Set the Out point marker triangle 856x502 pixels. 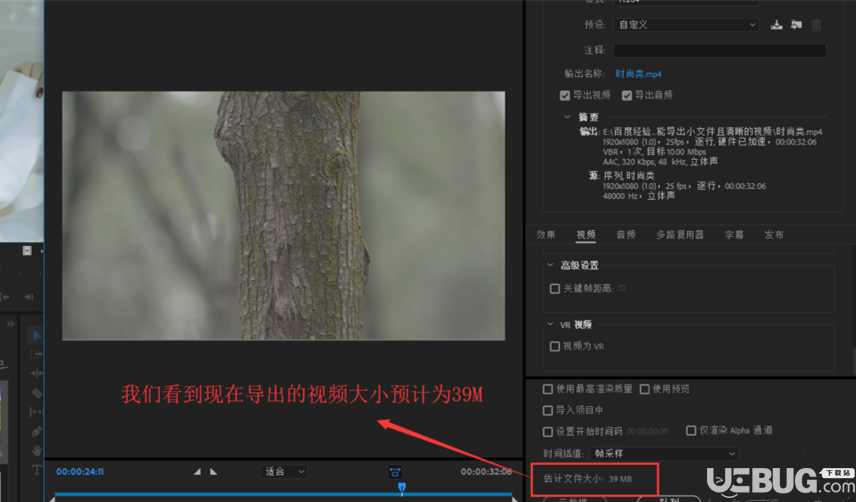[x=213, y=471]
